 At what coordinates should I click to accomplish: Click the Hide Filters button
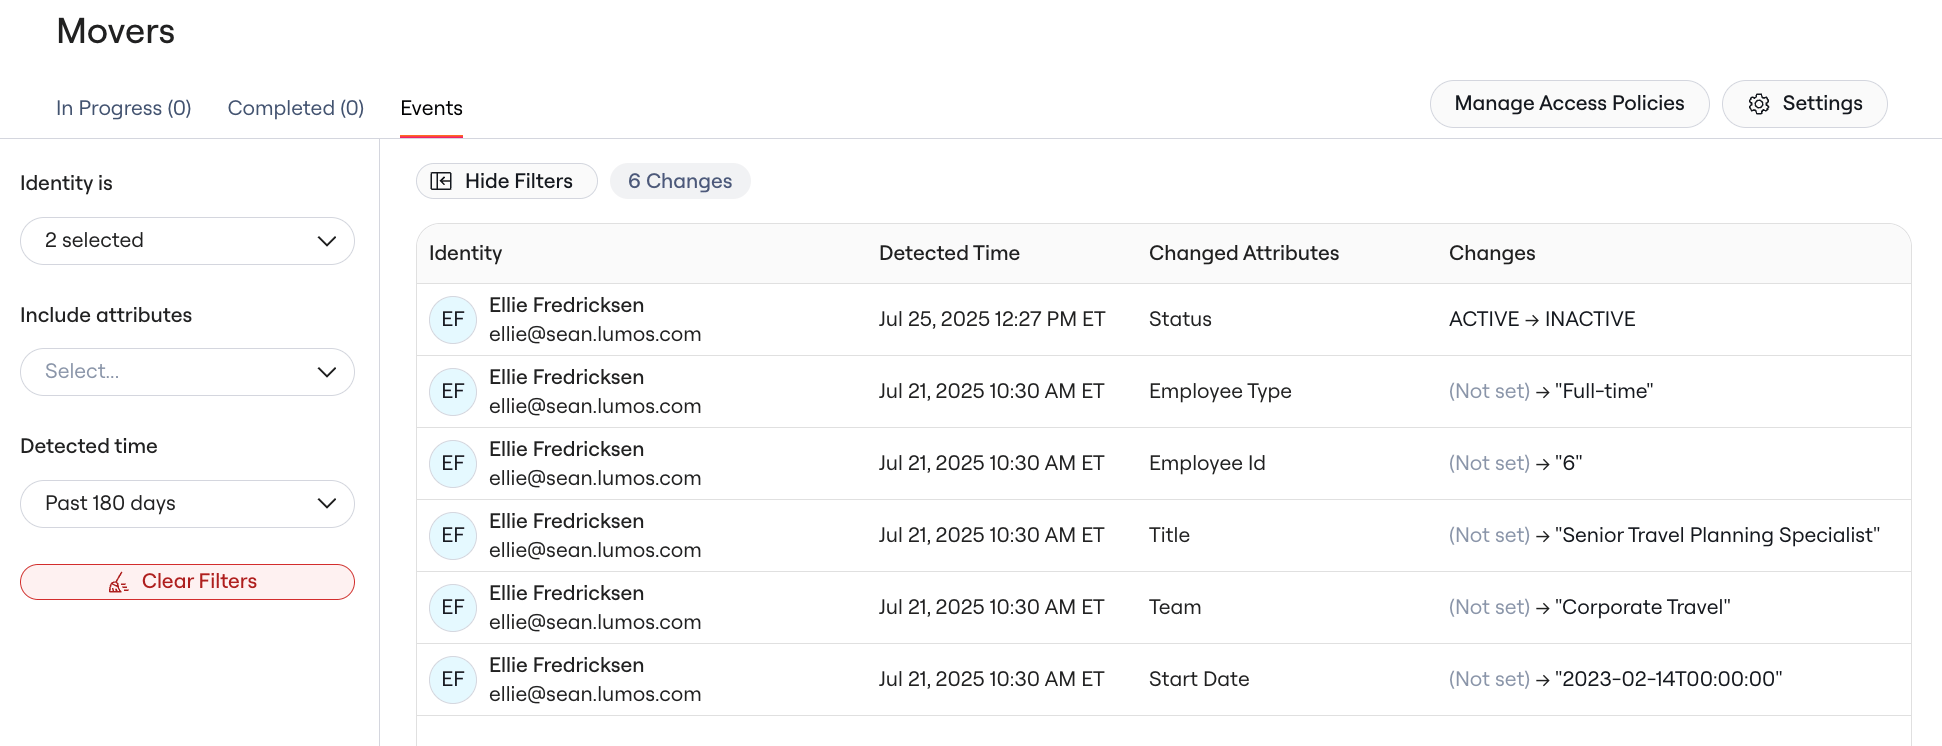tap(506, 181)
